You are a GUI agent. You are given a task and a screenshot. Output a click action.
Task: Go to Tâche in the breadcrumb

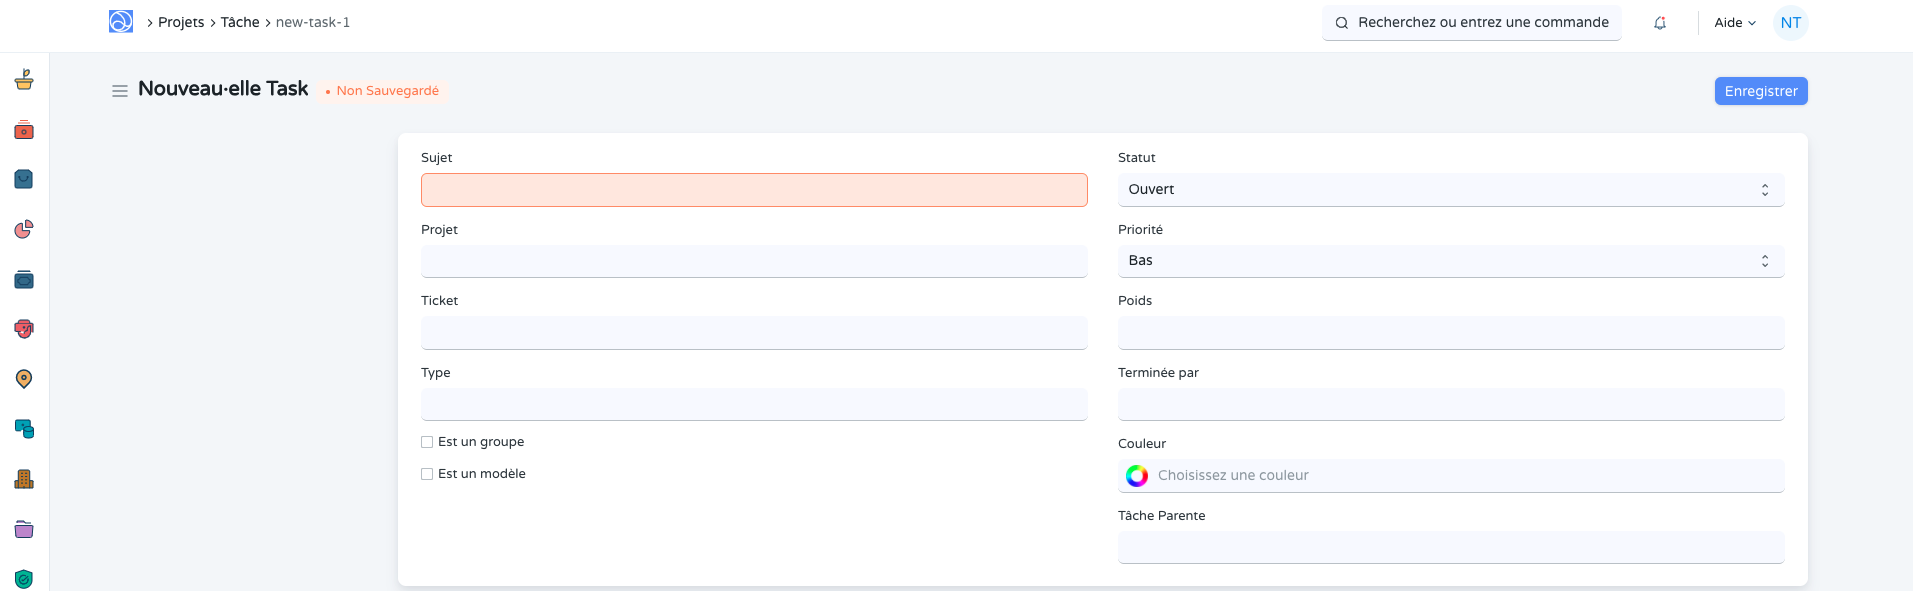click(240, 22)
